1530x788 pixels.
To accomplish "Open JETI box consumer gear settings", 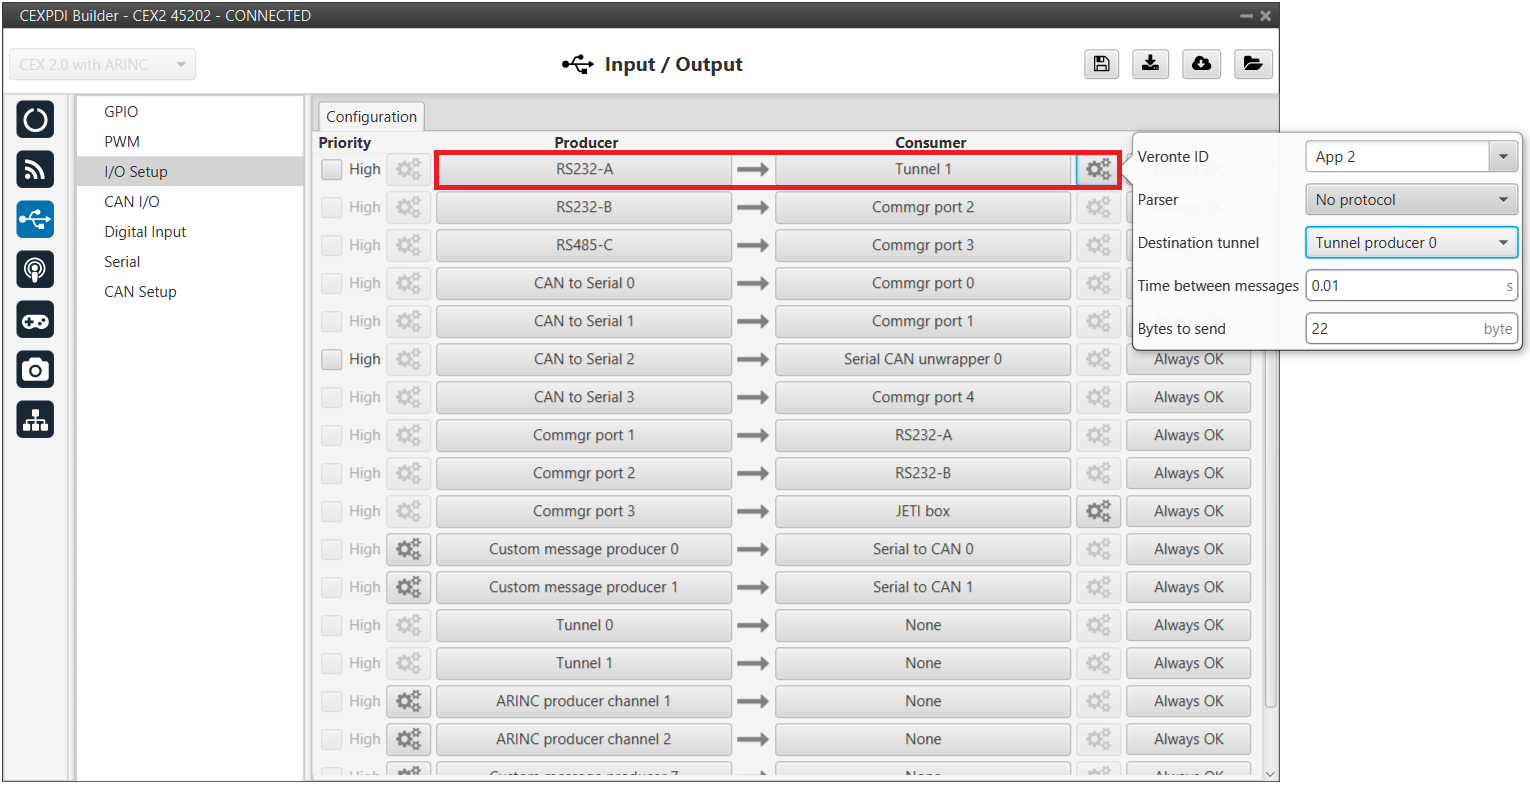I will [1098, 511].
